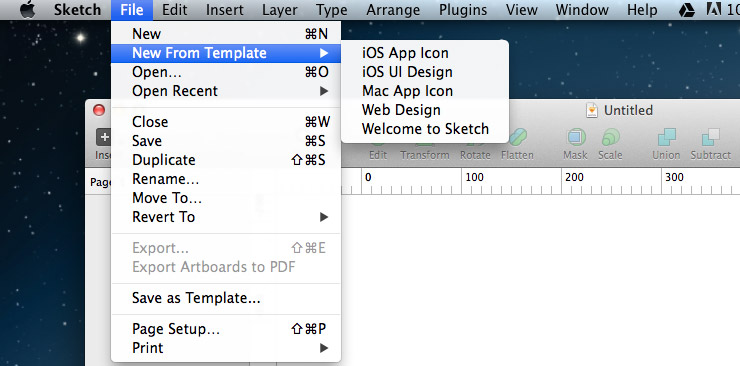740x366 pixels.
Task: Select the iOS App Icon template
Action: pos(425,53)
